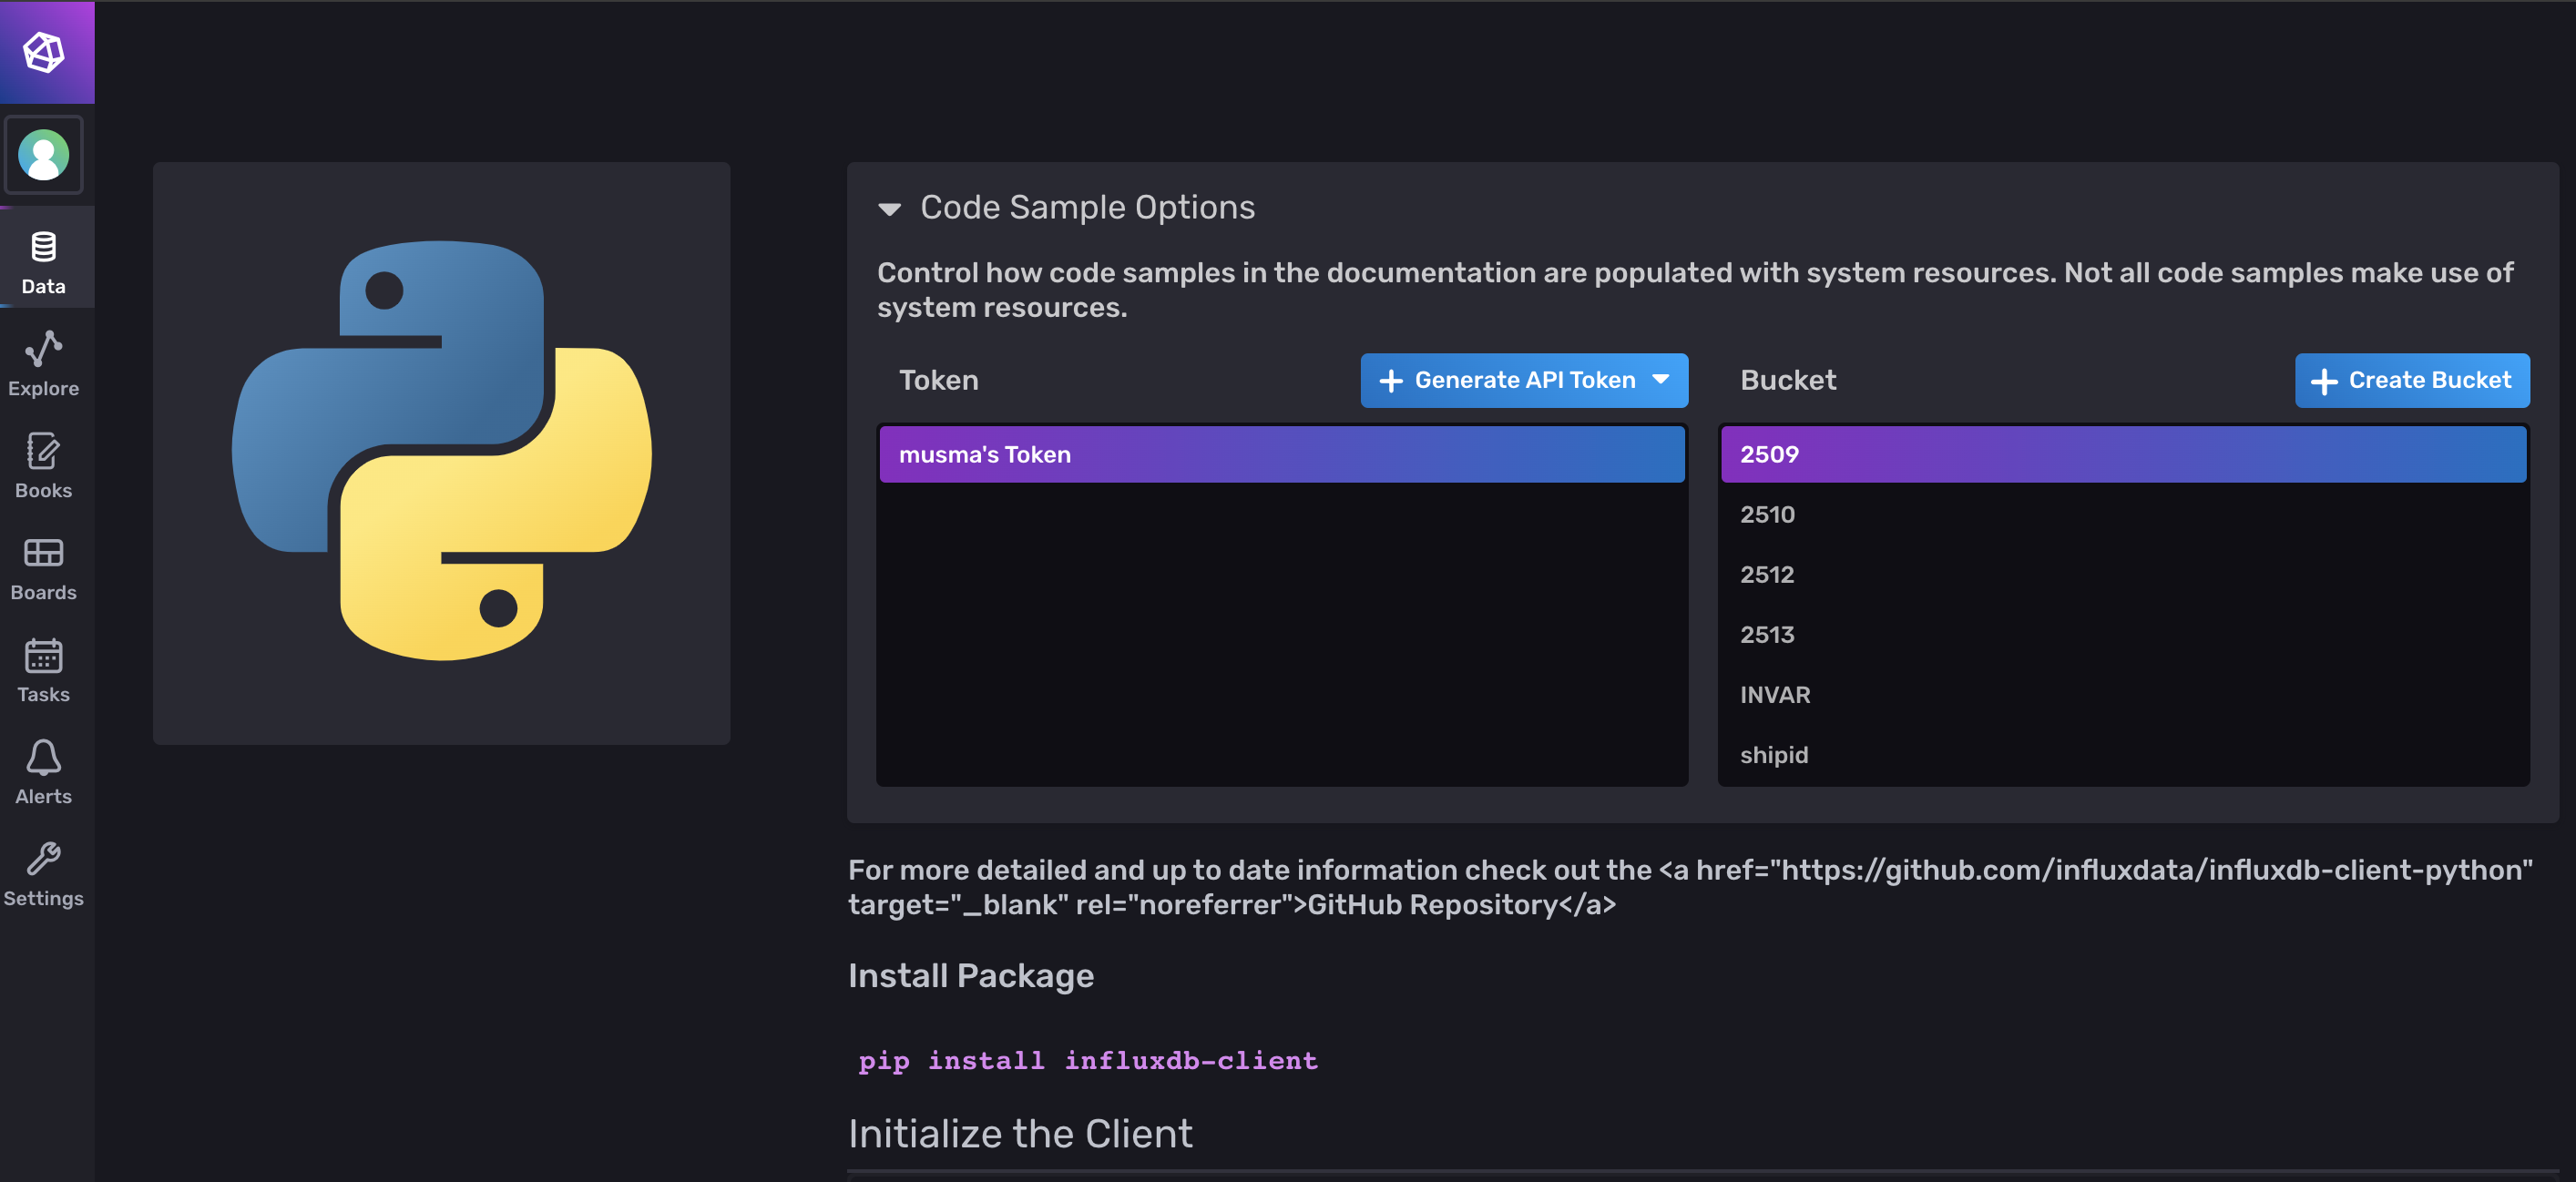Open the Generate API Token dropdown

[1524, 380]
